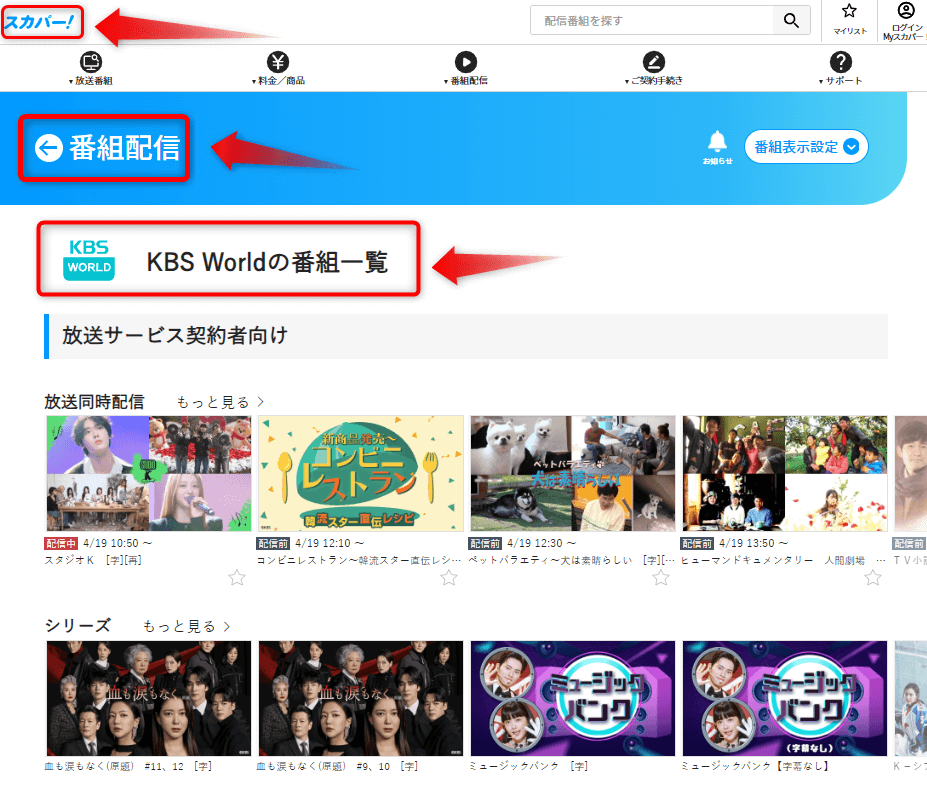
Task: Expand the ご契約手続き menu label
Action: tap(654, 81)
